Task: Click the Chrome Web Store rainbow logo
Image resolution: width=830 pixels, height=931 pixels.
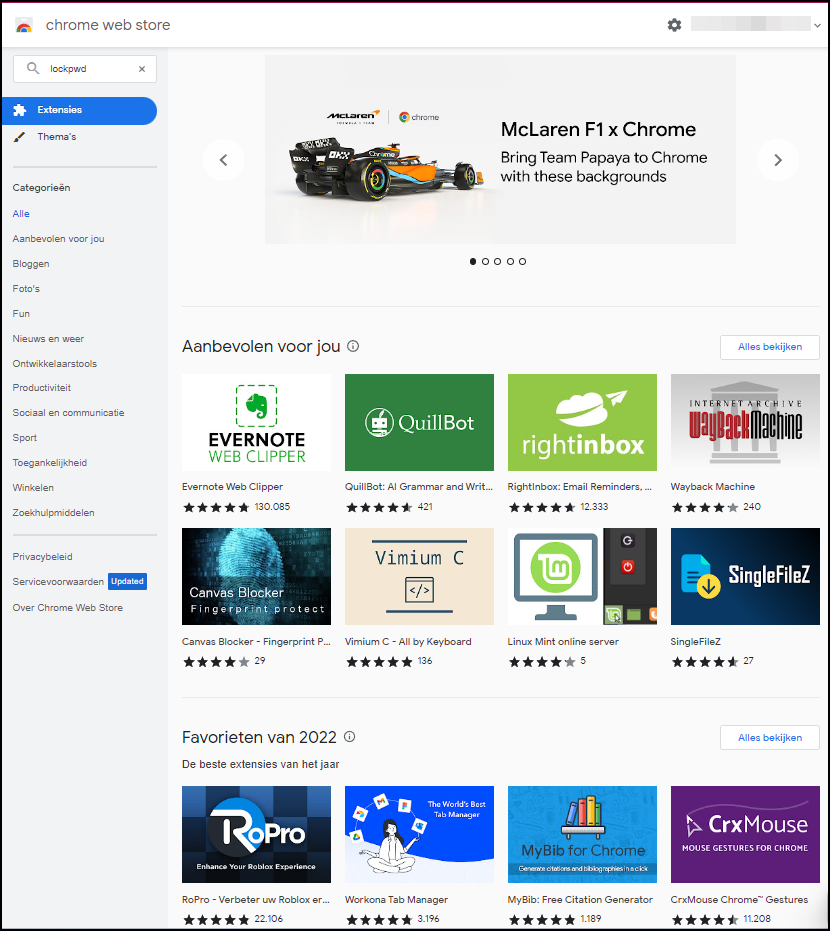Action: (24, 25)
